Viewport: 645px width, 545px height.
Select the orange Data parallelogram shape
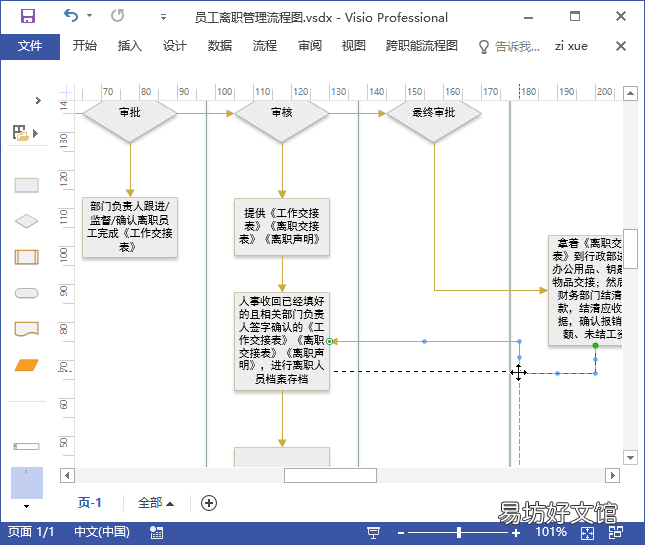tap(27, 365)
